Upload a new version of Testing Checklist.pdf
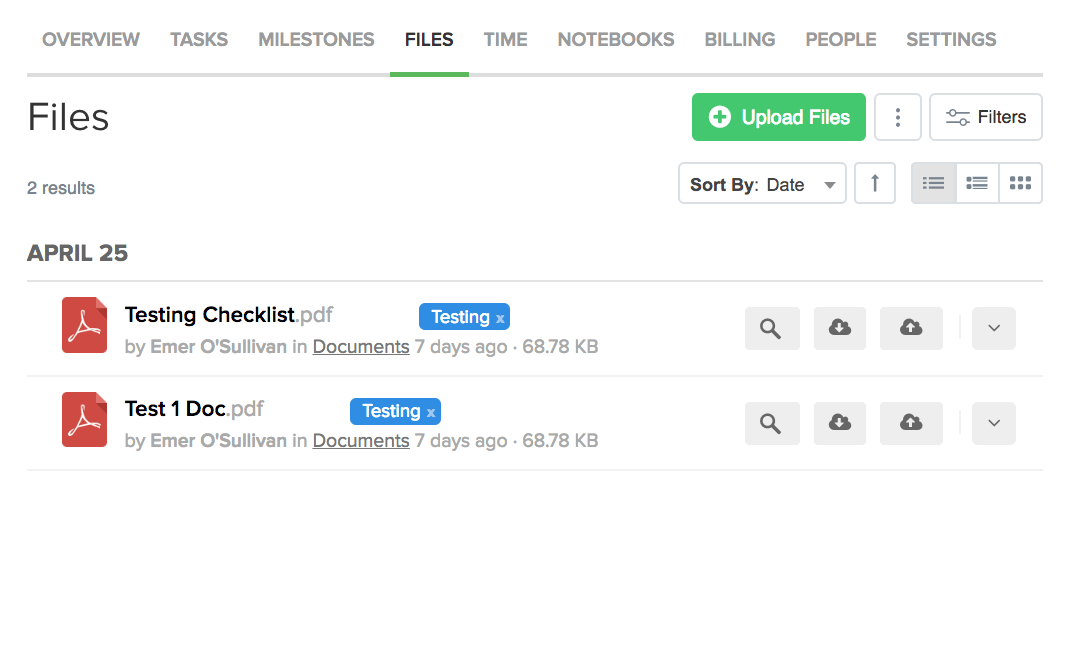This screenshot has height=658, width=1070. coord(911,328)
